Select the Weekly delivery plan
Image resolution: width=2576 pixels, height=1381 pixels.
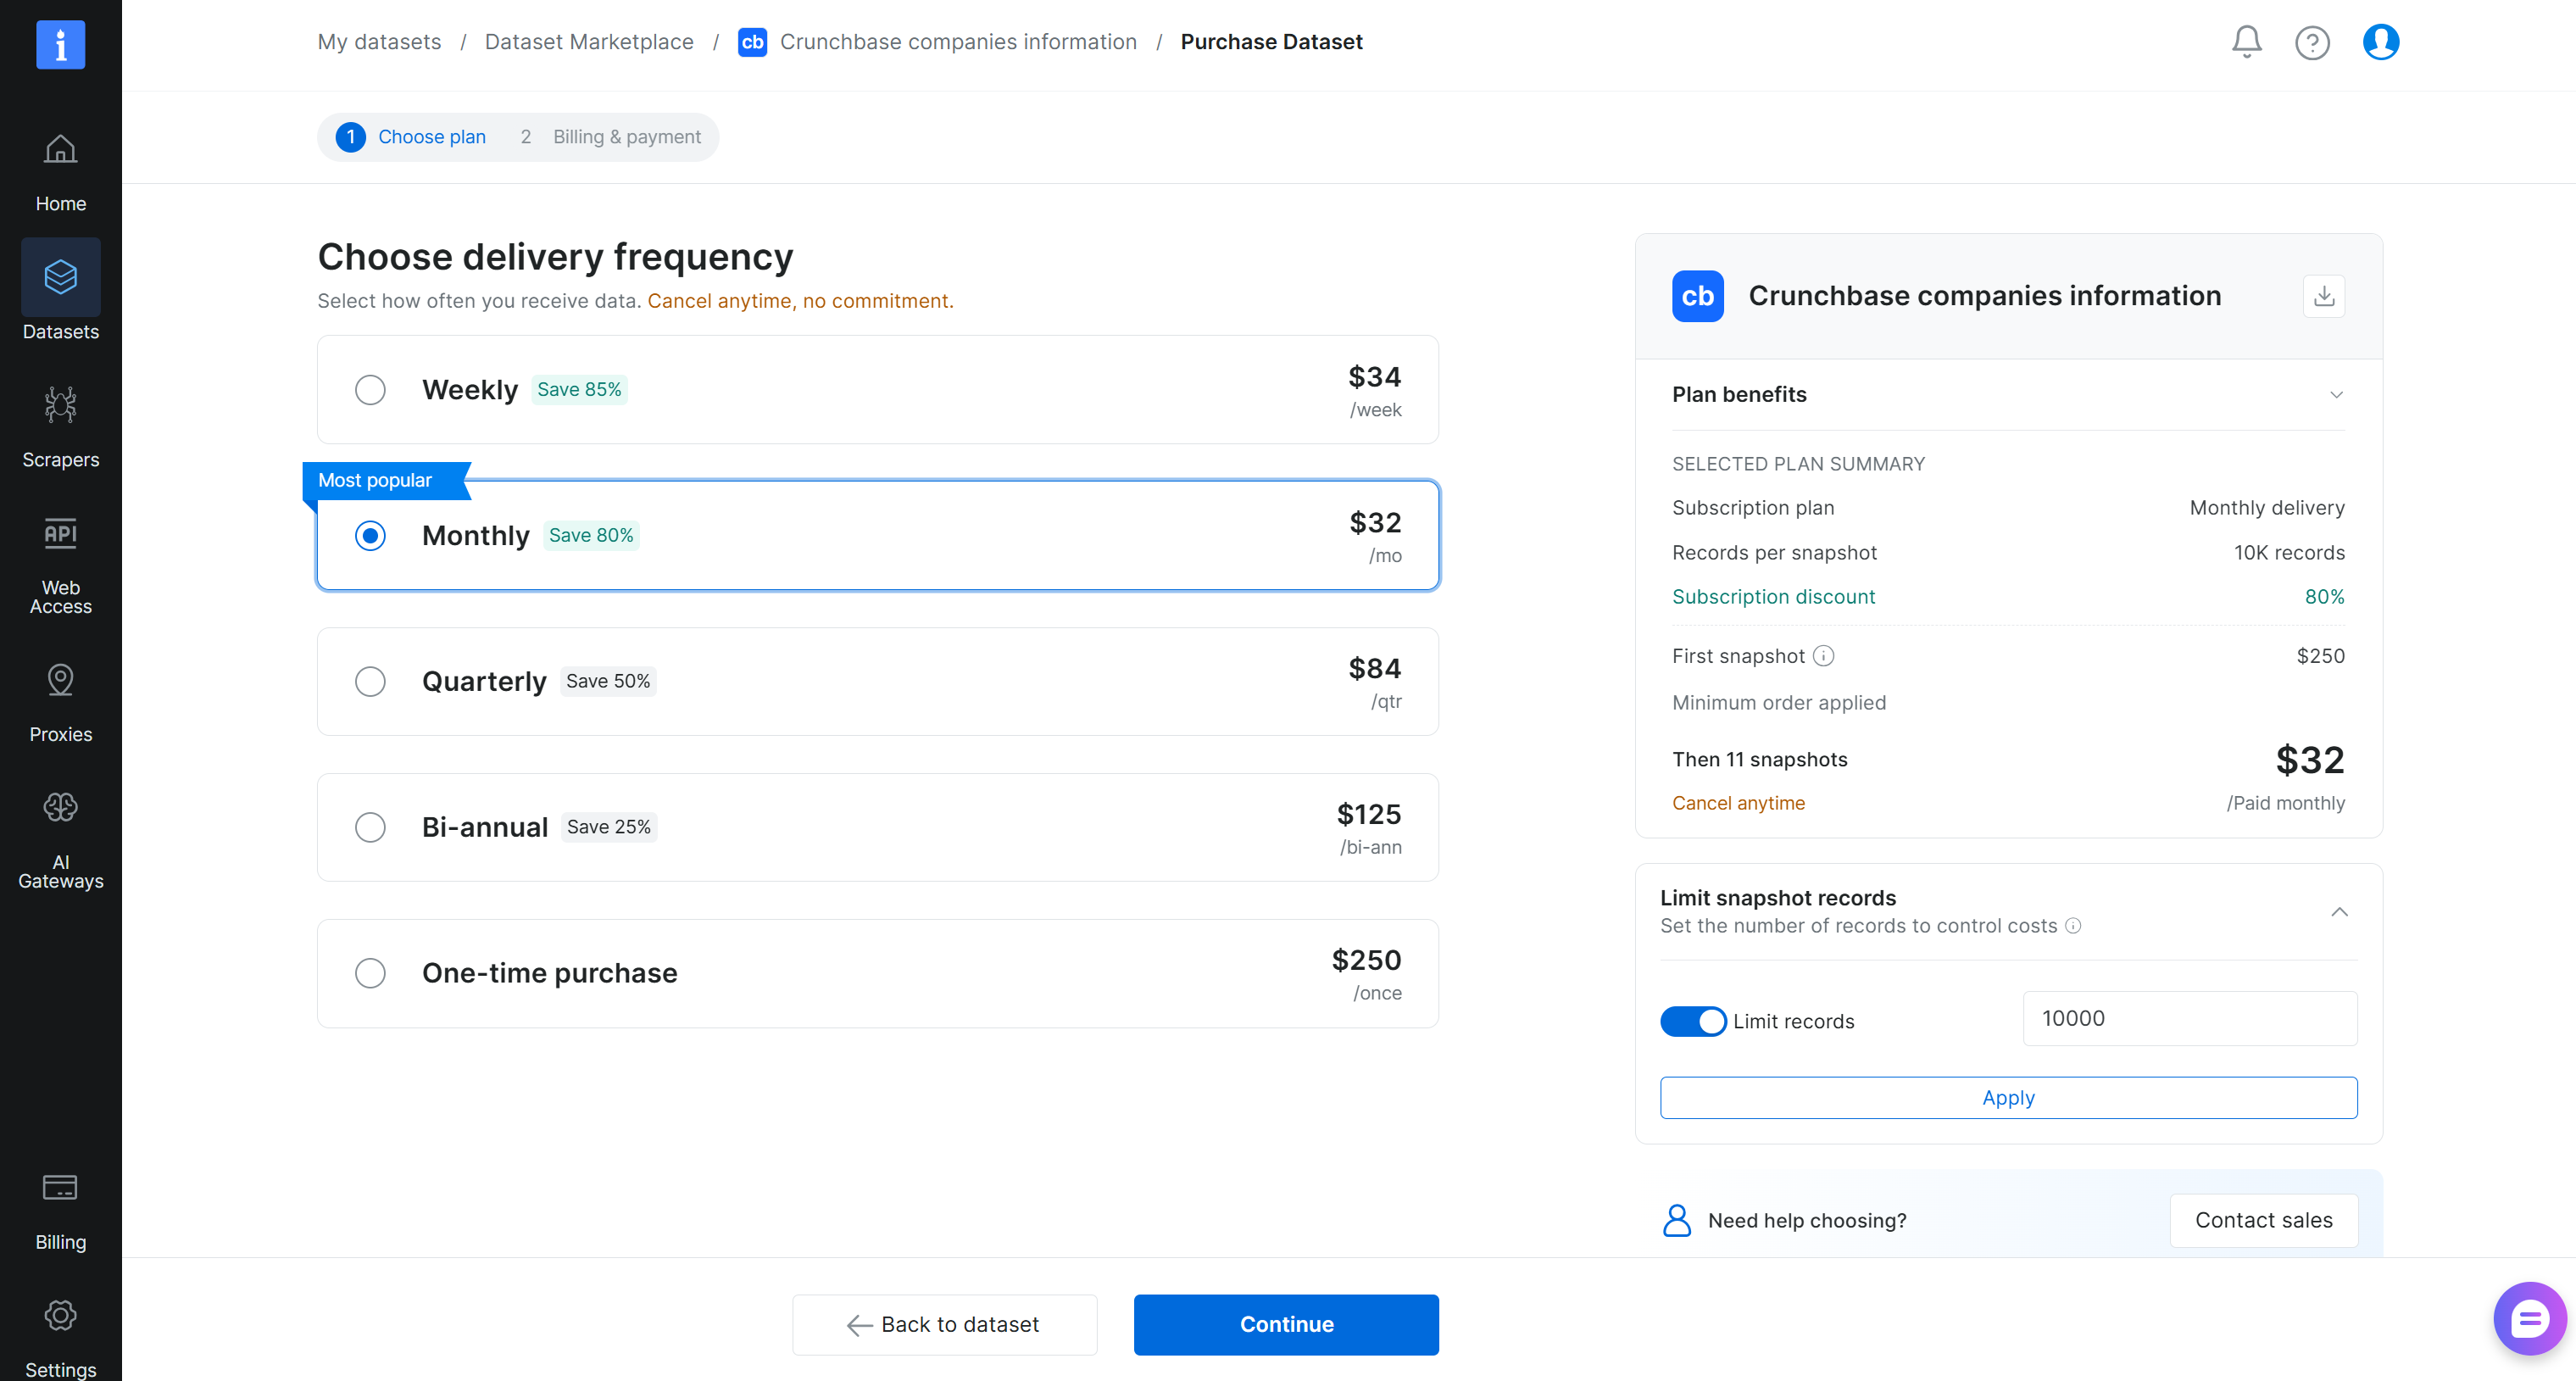pos(878,390)
